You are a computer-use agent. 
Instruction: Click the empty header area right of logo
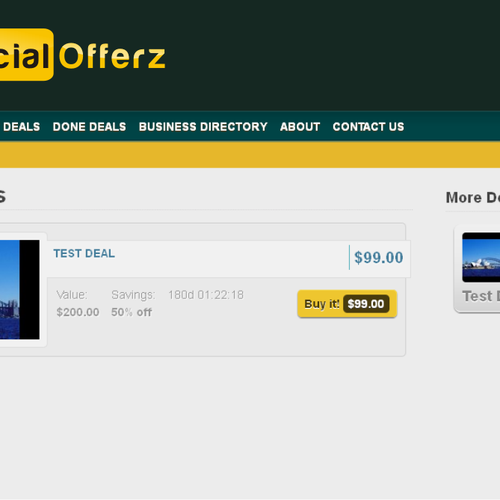point(333,55)
